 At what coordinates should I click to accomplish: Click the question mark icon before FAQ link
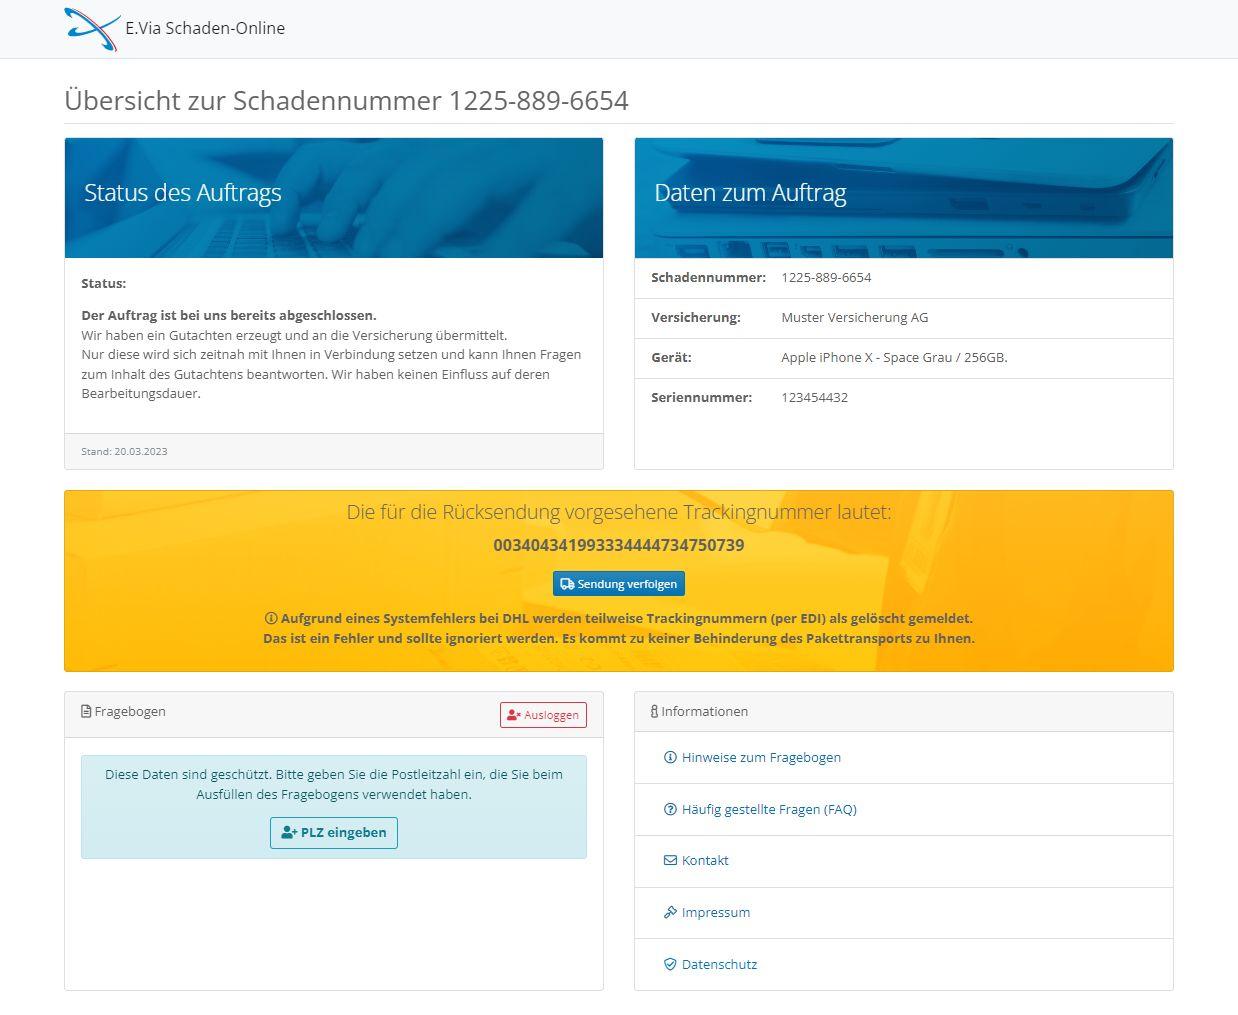click(x=670, y=809)
